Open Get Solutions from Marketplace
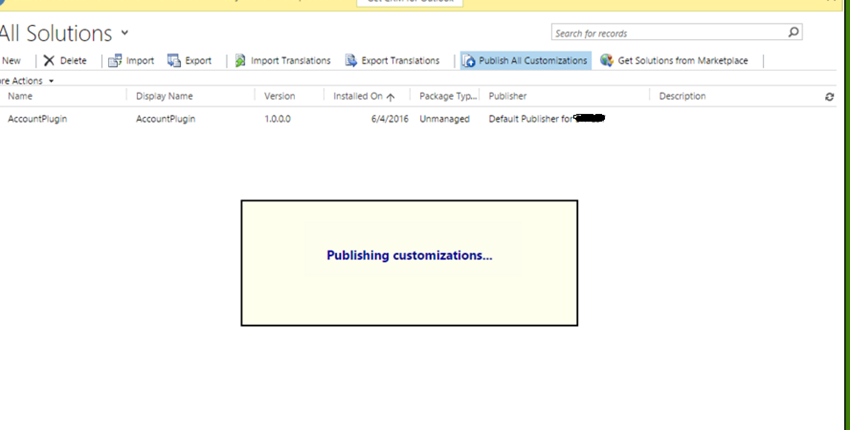The height and width of the screenshot is (430, 850). point(683,61)
